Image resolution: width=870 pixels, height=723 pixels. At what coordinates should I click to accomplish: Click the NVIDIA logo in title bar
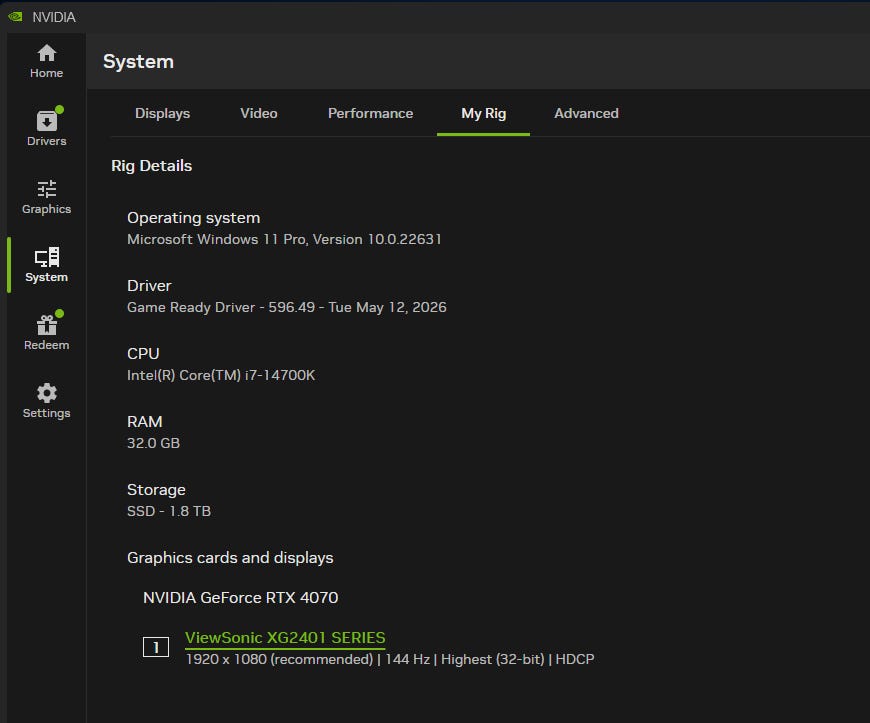pos(16,17)
